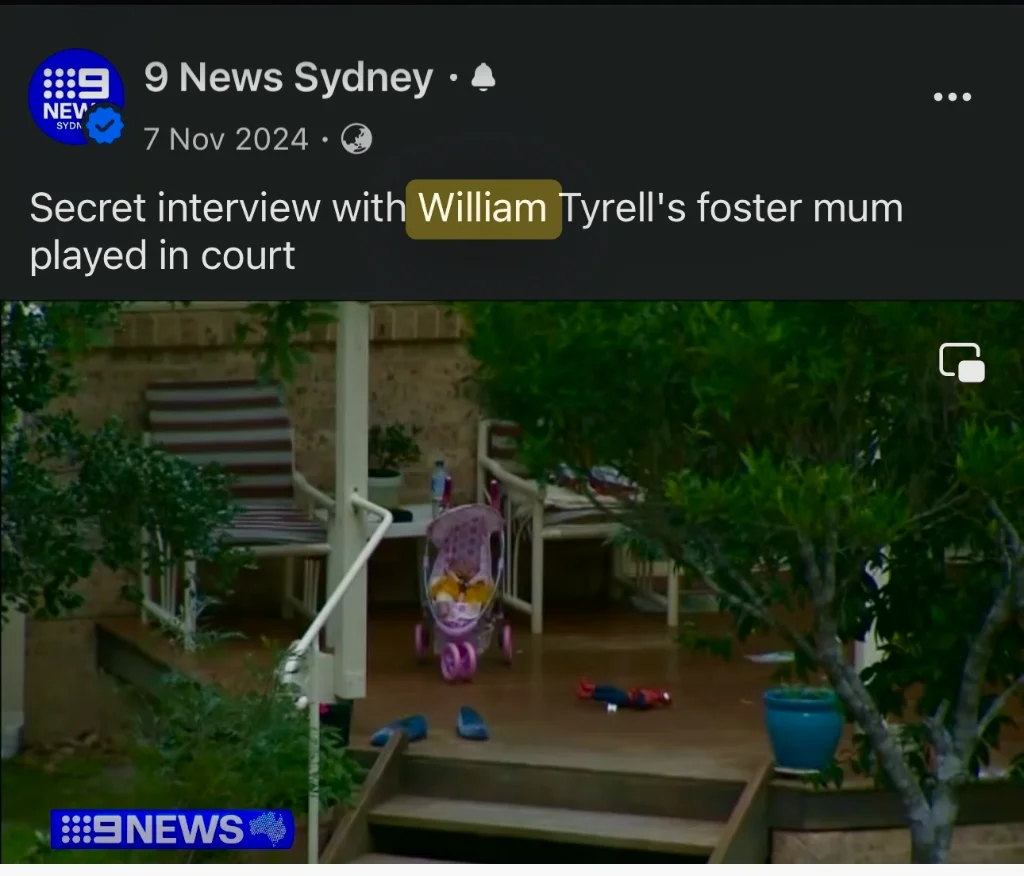Viewport: 1024px width, 876px height.
Task: Select the highlighted word William
Action: [x=483, y=208]
